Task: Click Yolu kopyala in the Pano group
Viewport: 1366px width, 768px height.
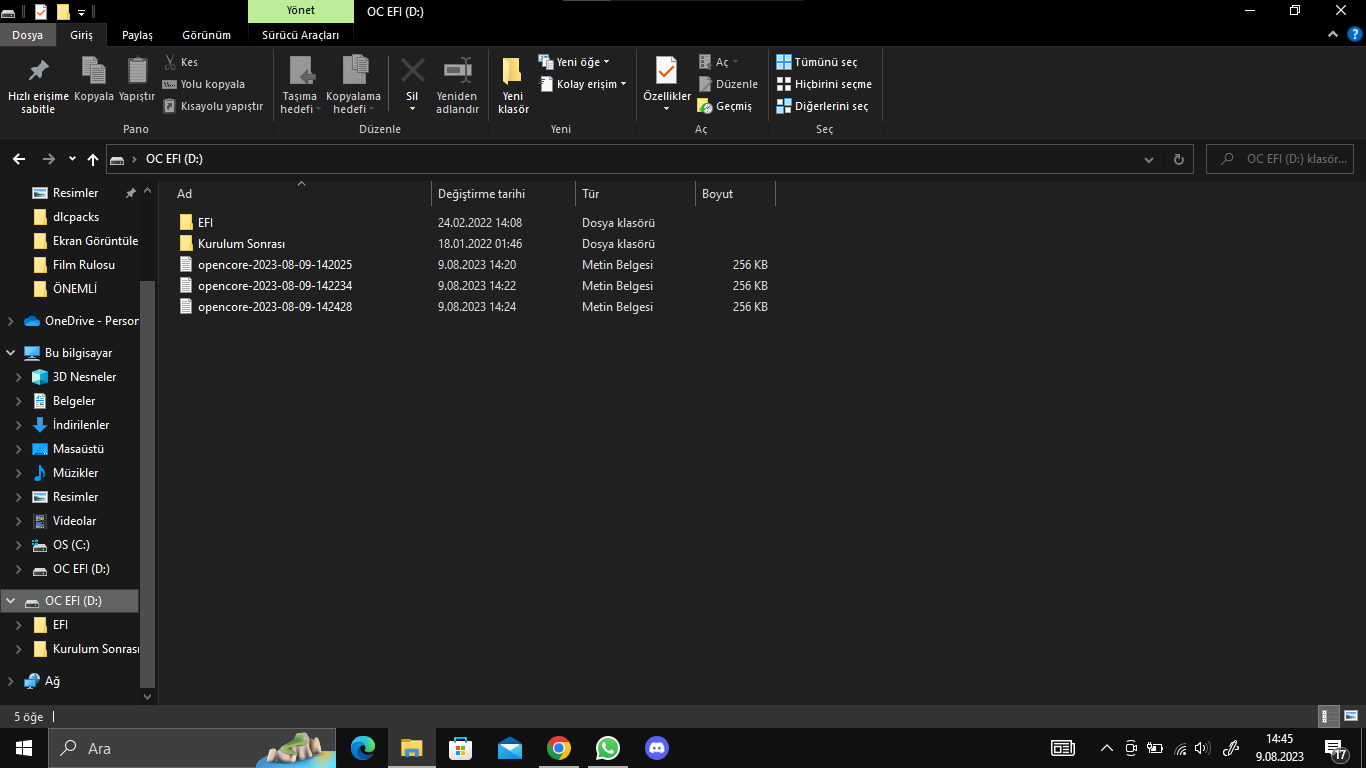Action: (211, 84)
